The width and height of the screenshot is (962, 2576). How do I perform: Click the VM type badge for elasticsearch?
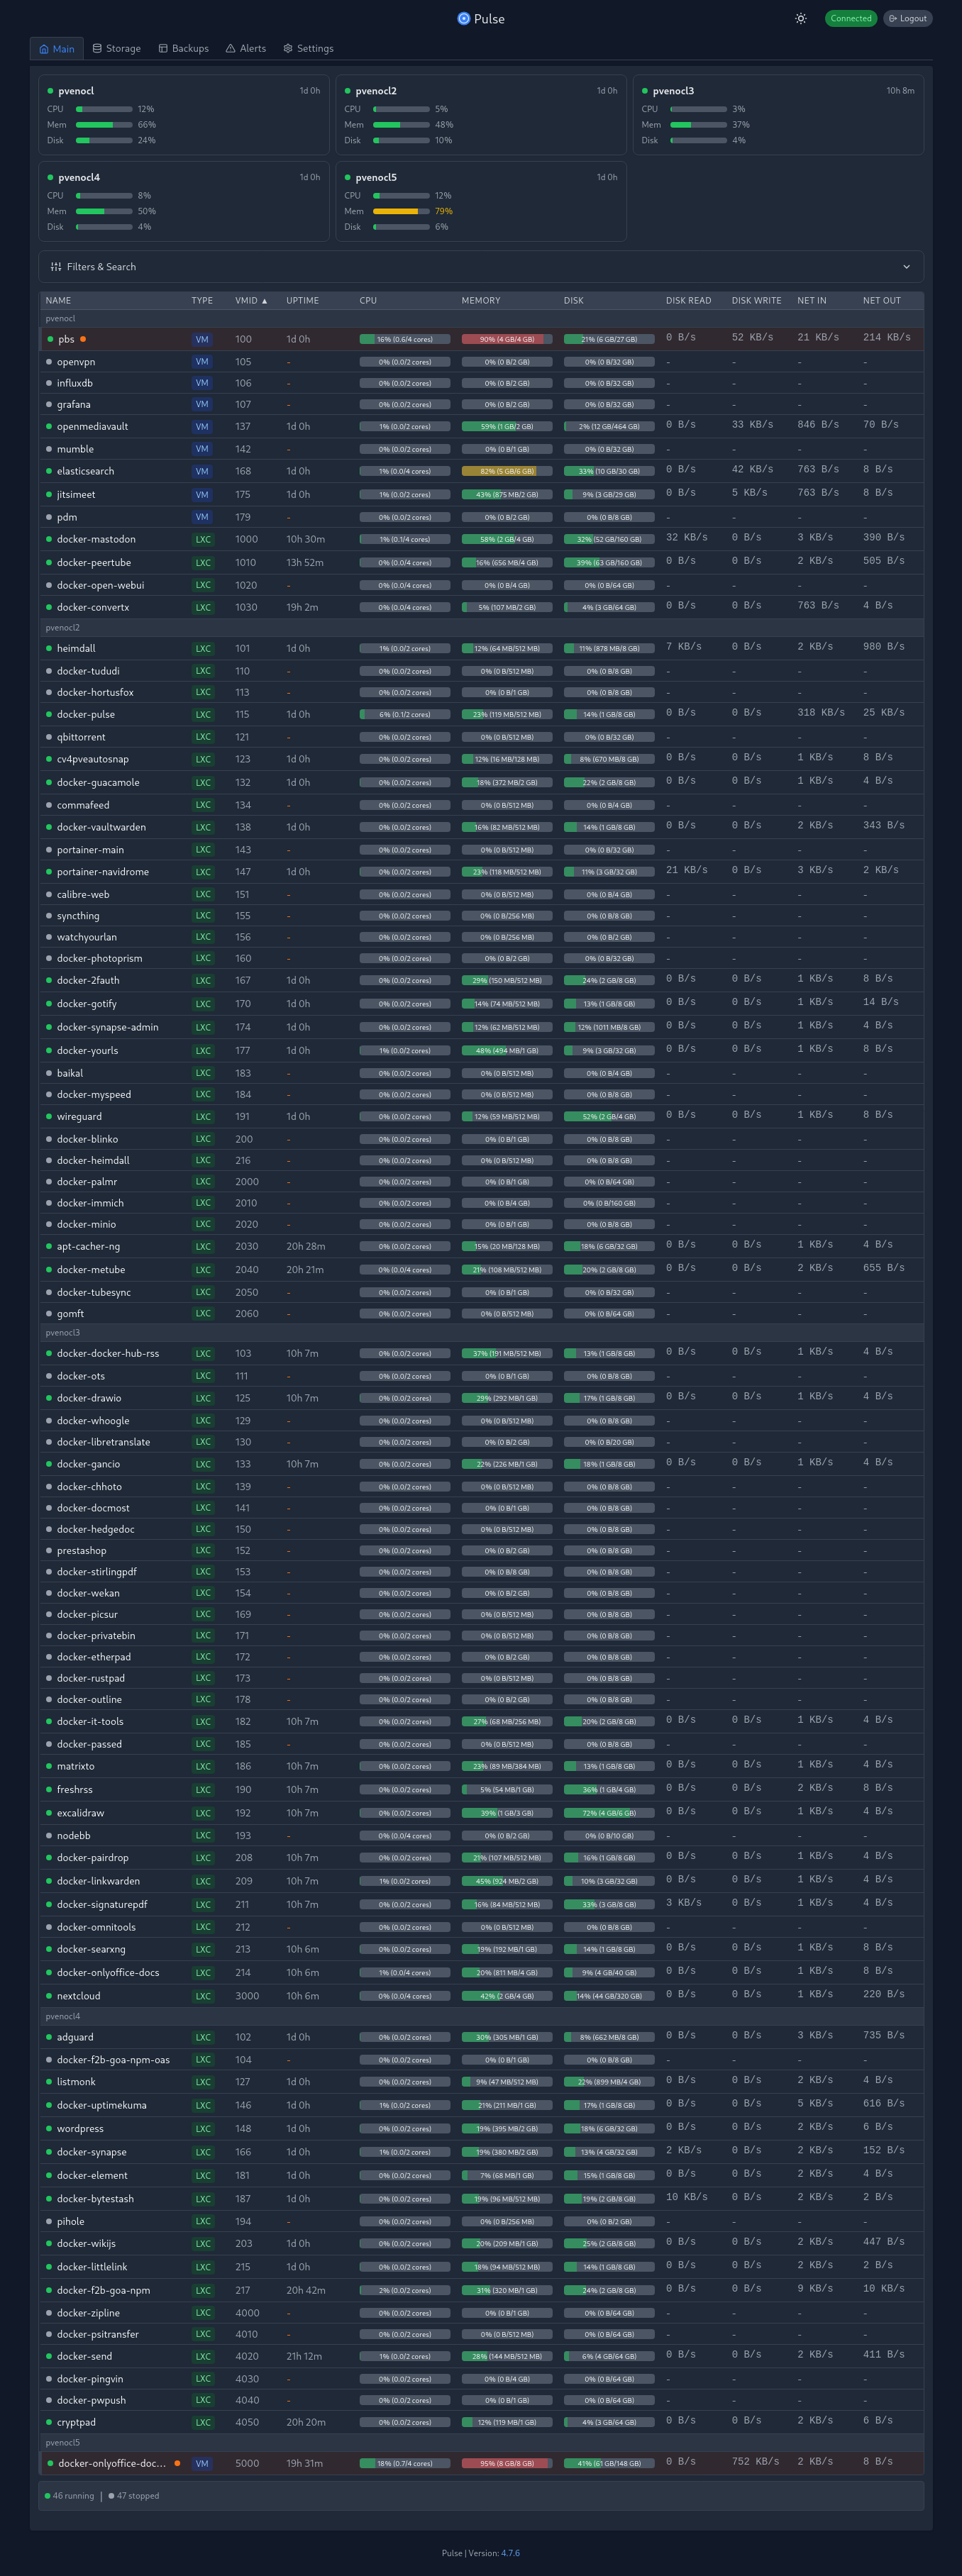pyautogui.click(x=202, y=472)
